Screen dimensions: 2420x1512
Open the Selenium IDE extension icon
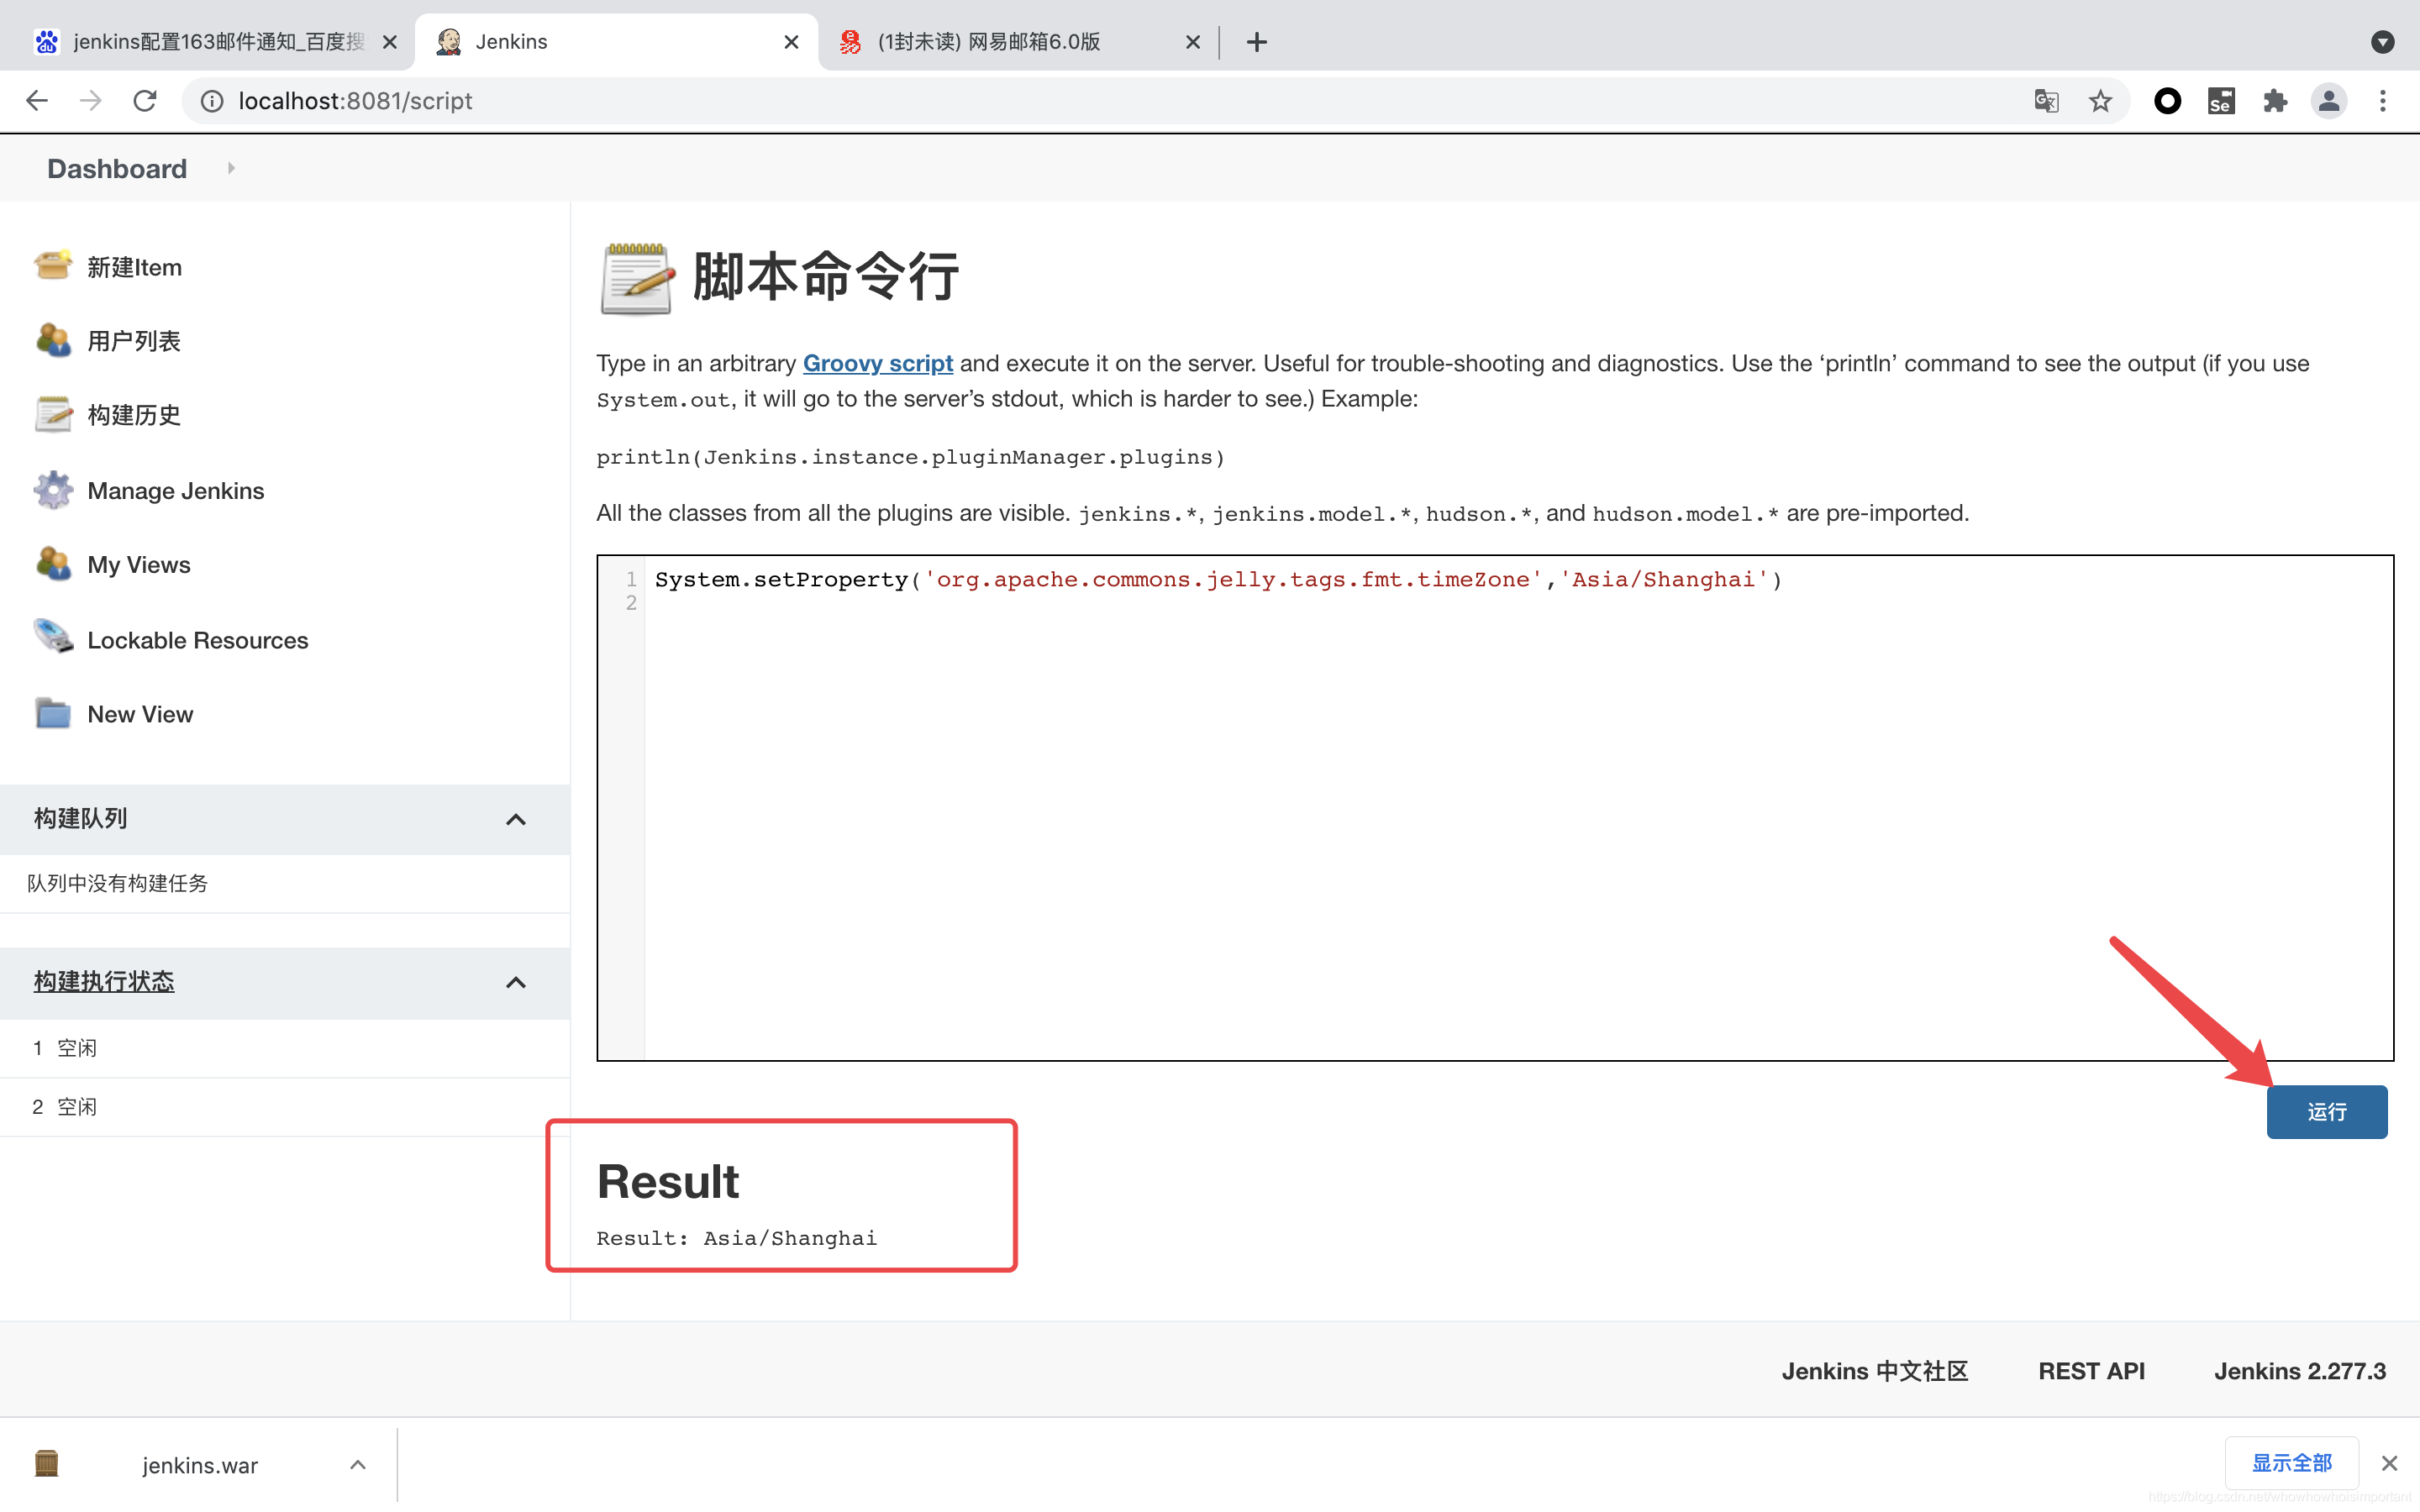[x=2221, y=101]
